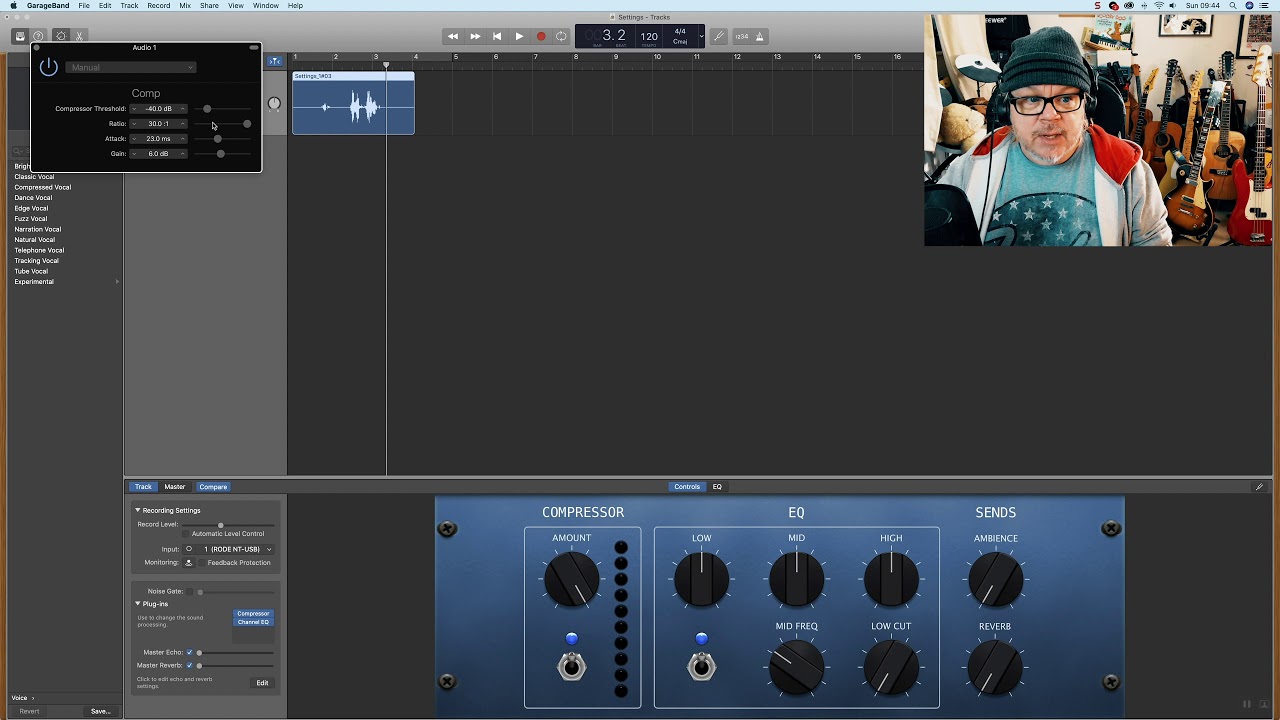This screenshot has width=1280, height=720.
Task: Switch to the Master tab
Action: (x=175, y=487)
